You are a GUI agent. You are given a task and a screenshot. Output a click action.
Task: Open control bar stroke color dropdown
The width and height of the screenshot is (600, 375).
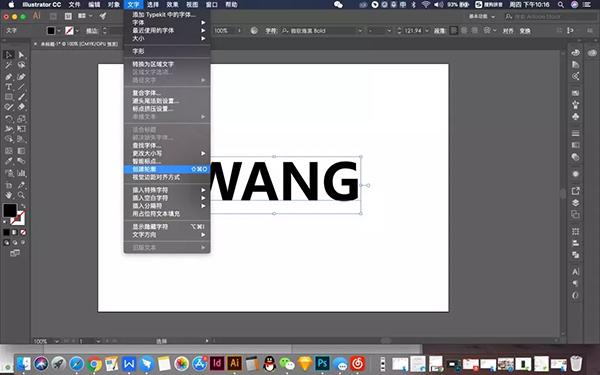(78, 31)
